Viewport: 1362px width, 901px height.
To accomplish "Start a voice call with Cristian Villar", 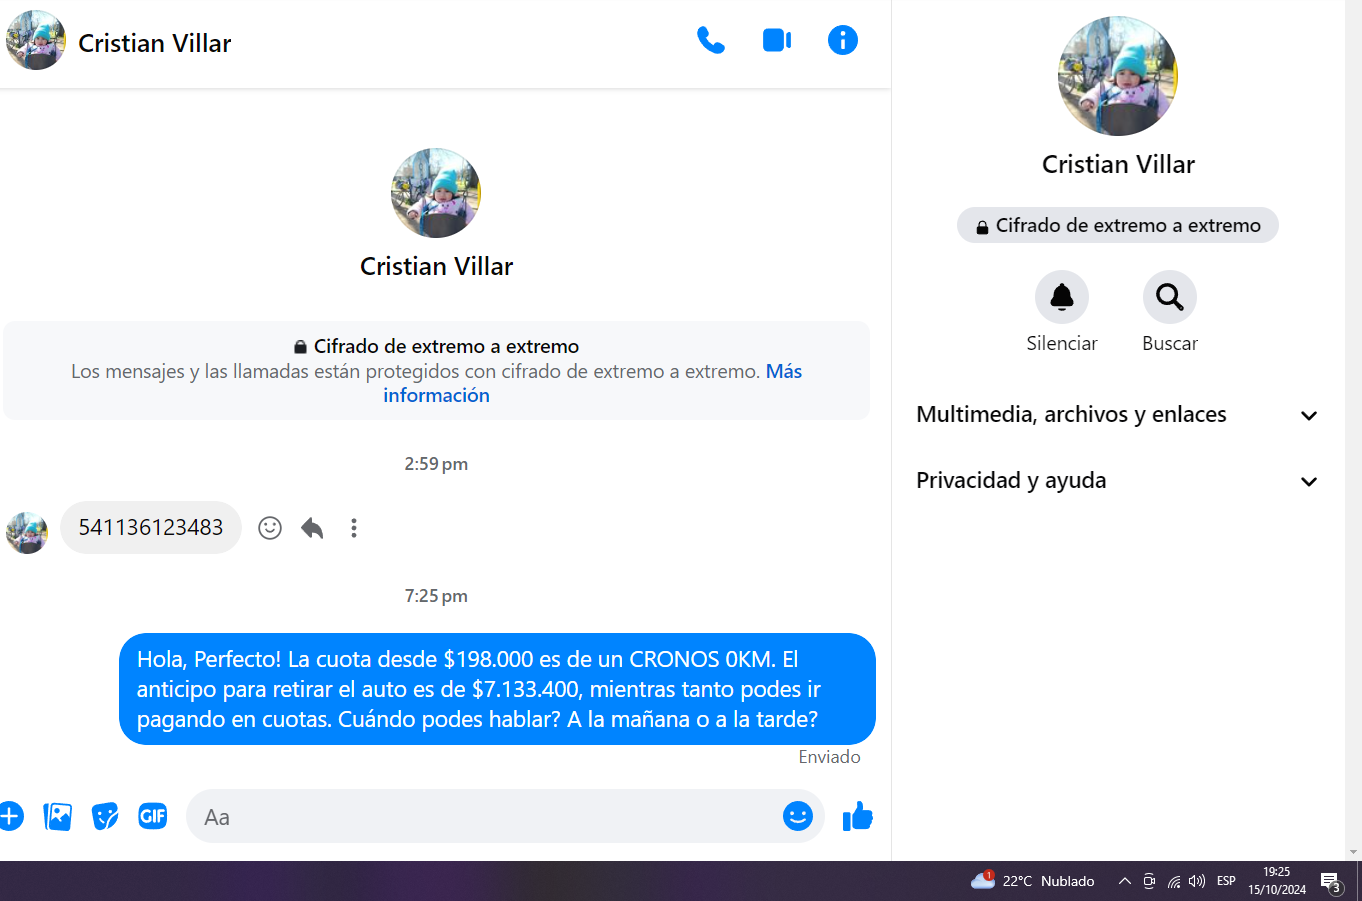I will pyautogui.click(x=711, y=41).
